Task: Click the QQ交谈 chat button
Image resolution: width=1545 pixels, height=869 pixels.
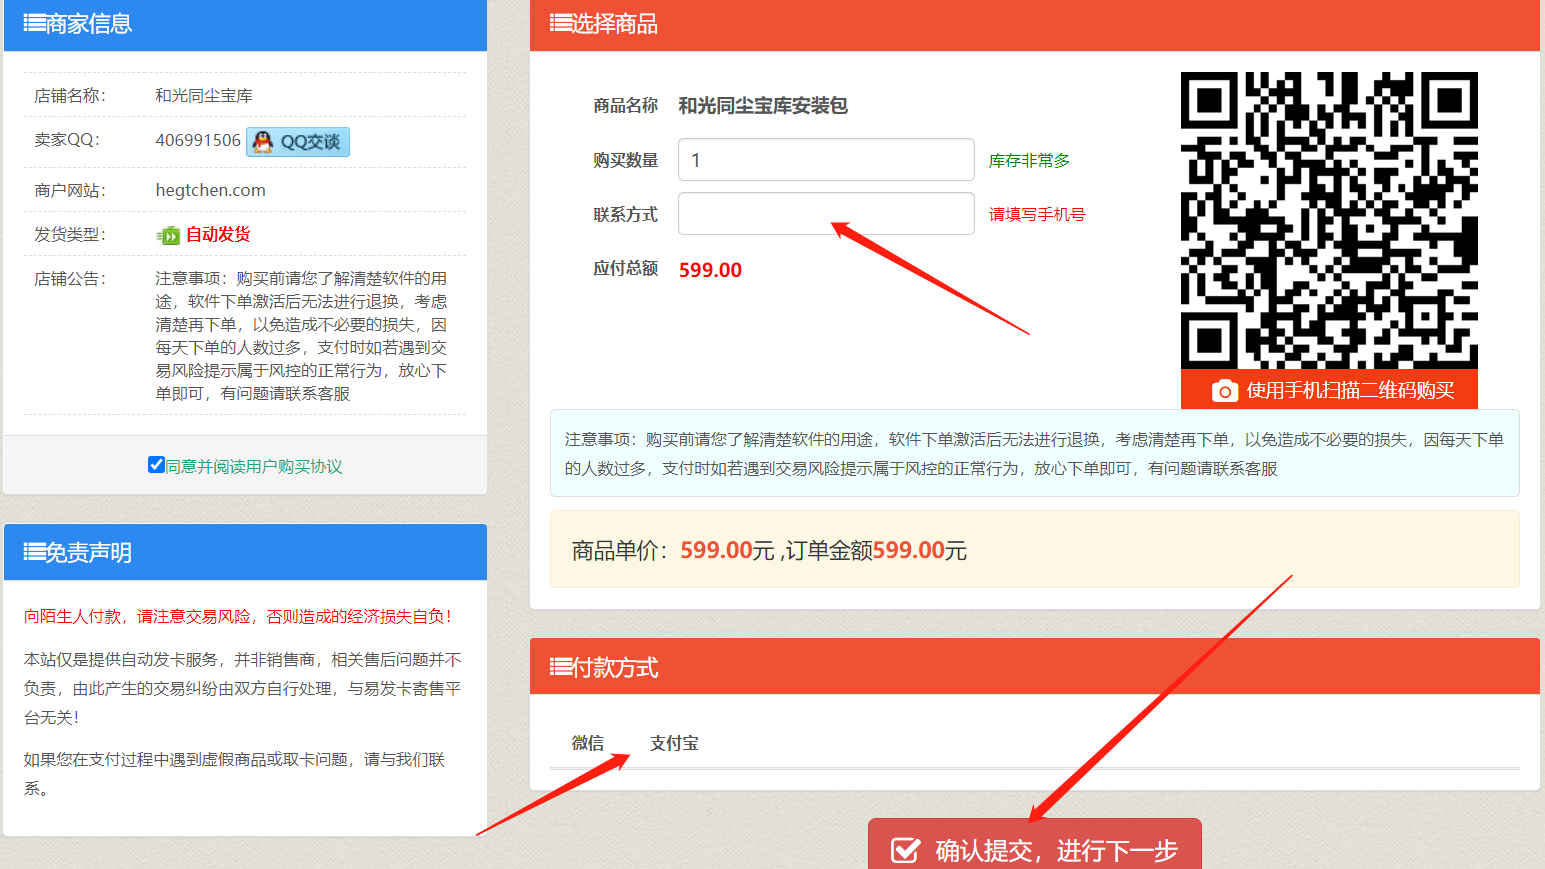Action: tap(297, 141)
